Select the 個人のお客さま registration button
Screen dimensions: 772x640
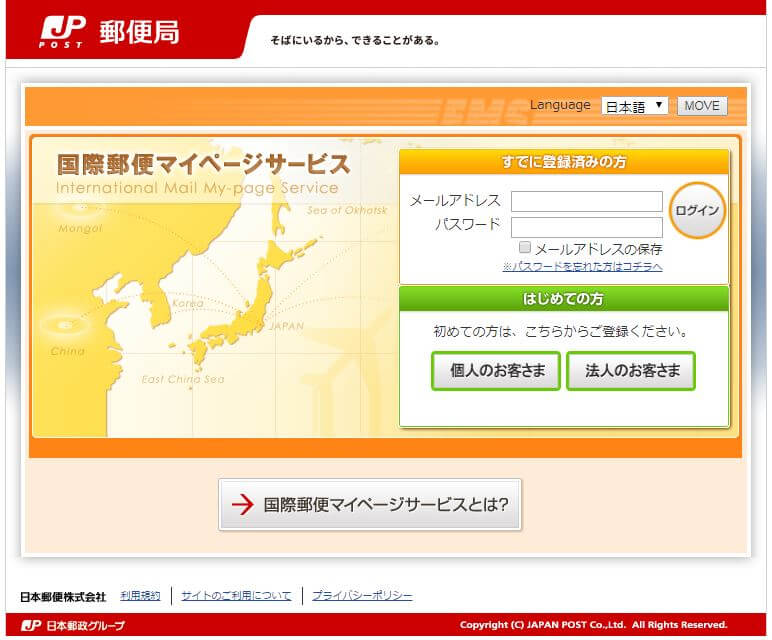click(x=496, y=371)
